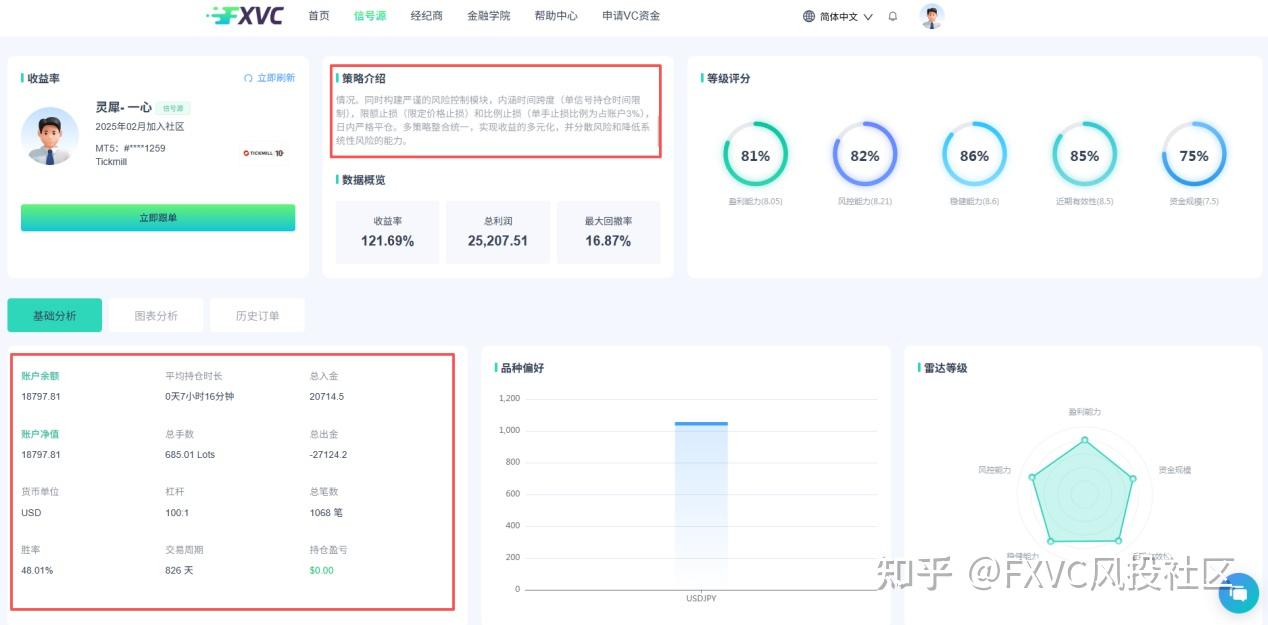
Task: Click the 81% 盈利能力 gauge
Action: click(x=755, y=155)
